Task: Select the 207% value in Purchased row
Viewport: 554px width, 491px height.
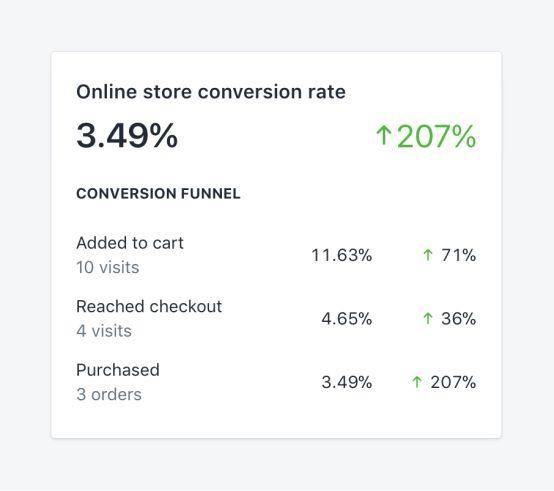Action: click(x=453, y=382)
